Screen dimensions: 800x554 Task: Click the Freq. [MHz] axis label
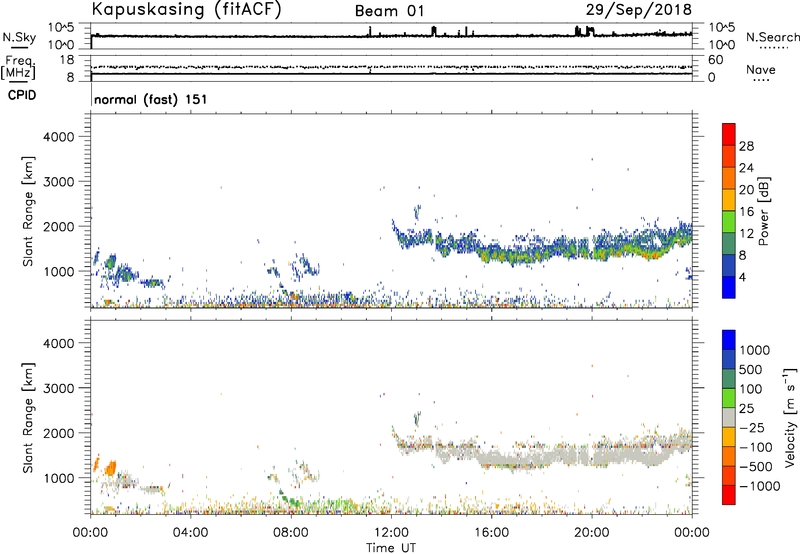(x=18, y=67)
